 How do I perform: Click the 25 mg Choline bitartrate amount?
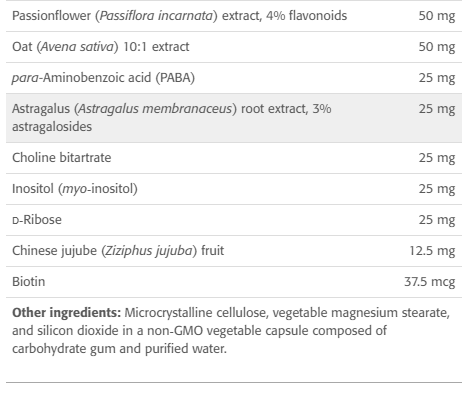pyautogui.click(x=437, y=158)
